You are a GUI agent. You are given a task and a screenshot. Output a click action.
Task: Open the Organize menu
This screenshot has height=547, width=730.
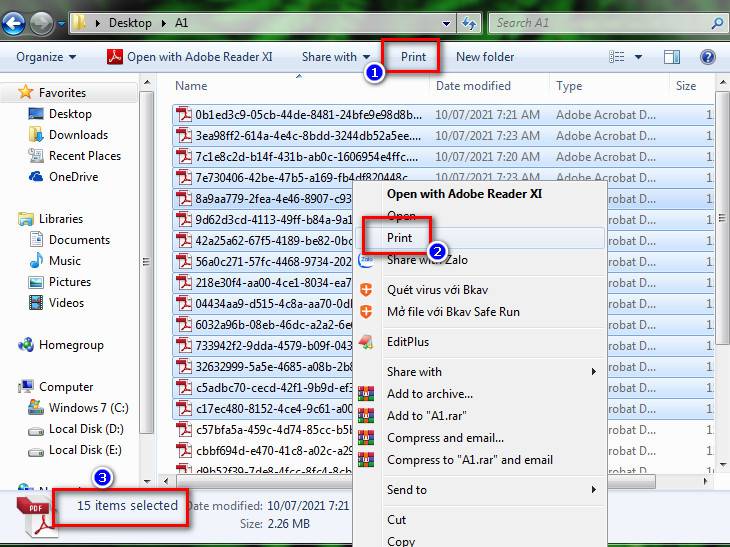(46, 57)
